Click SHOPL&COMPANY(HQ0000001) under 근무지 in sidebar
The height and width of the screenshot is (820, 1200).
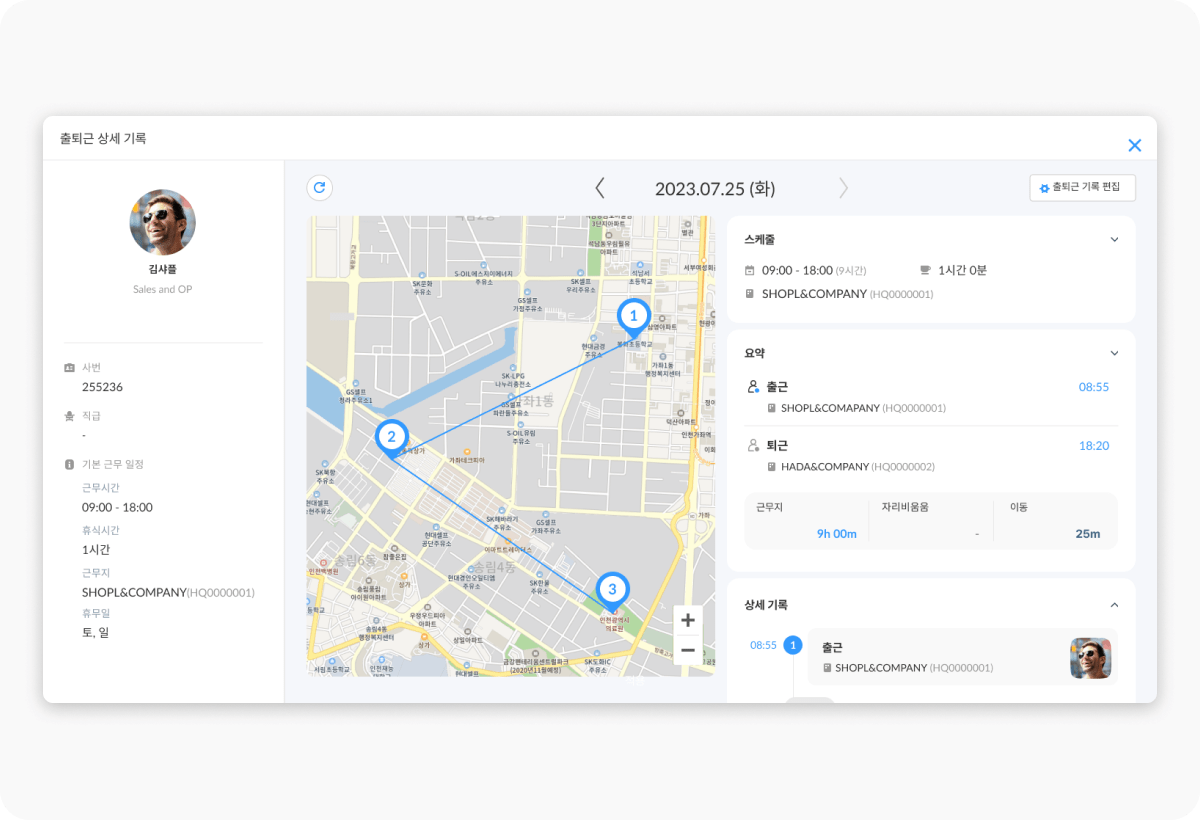tap(168, 592)
